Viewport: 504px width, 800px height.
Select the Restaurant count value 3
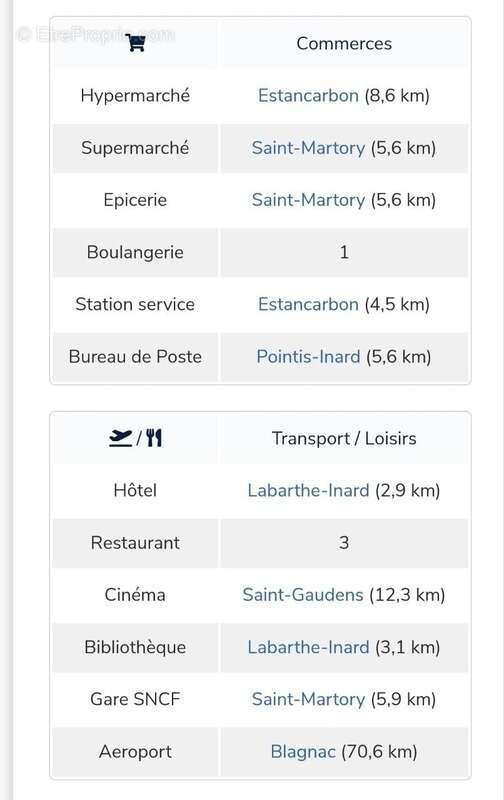point(344,542)
